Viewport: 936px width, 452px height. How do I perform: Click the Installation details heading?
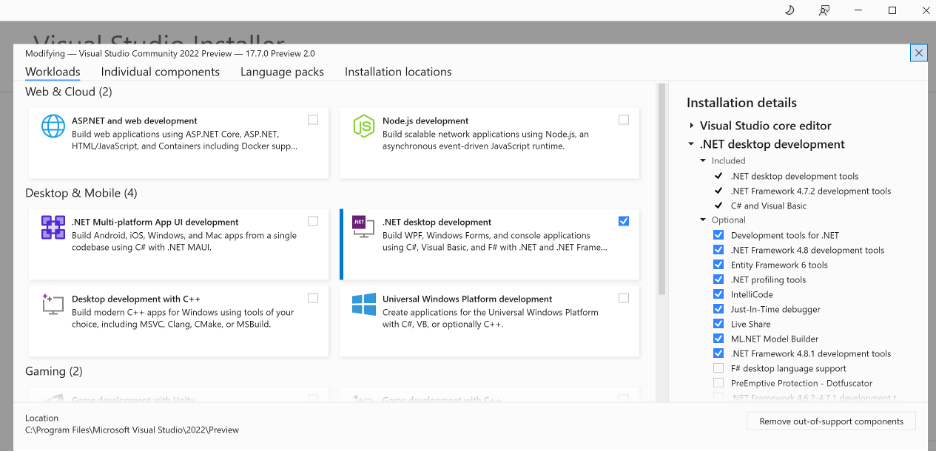(741, 103)
